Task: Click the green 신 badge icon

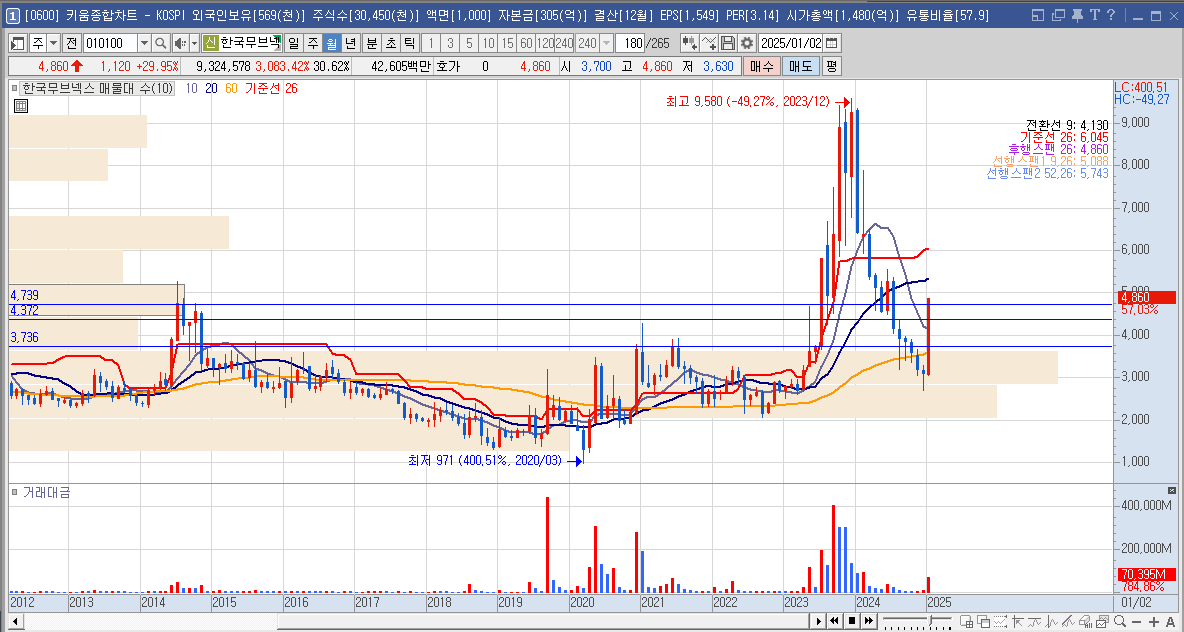Action: [x=211, y=43]
